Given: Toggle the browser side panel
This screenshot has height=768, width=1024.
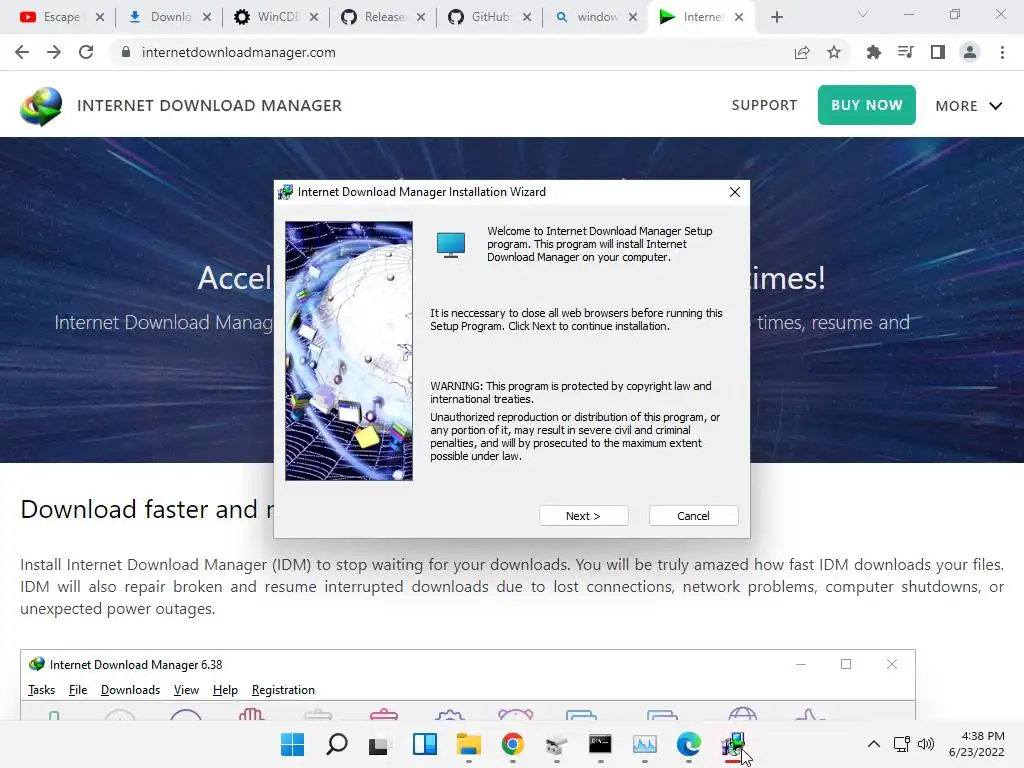Looking at the screenshot, I should [938, 52].
